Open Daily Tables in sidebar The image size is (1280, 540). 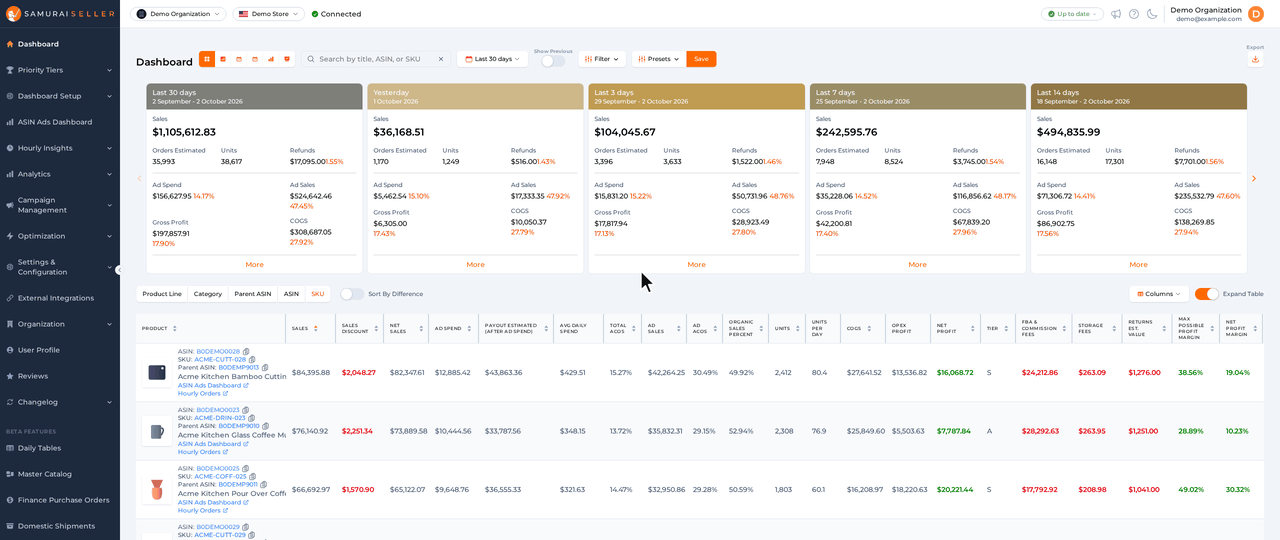tap(60, 448)
